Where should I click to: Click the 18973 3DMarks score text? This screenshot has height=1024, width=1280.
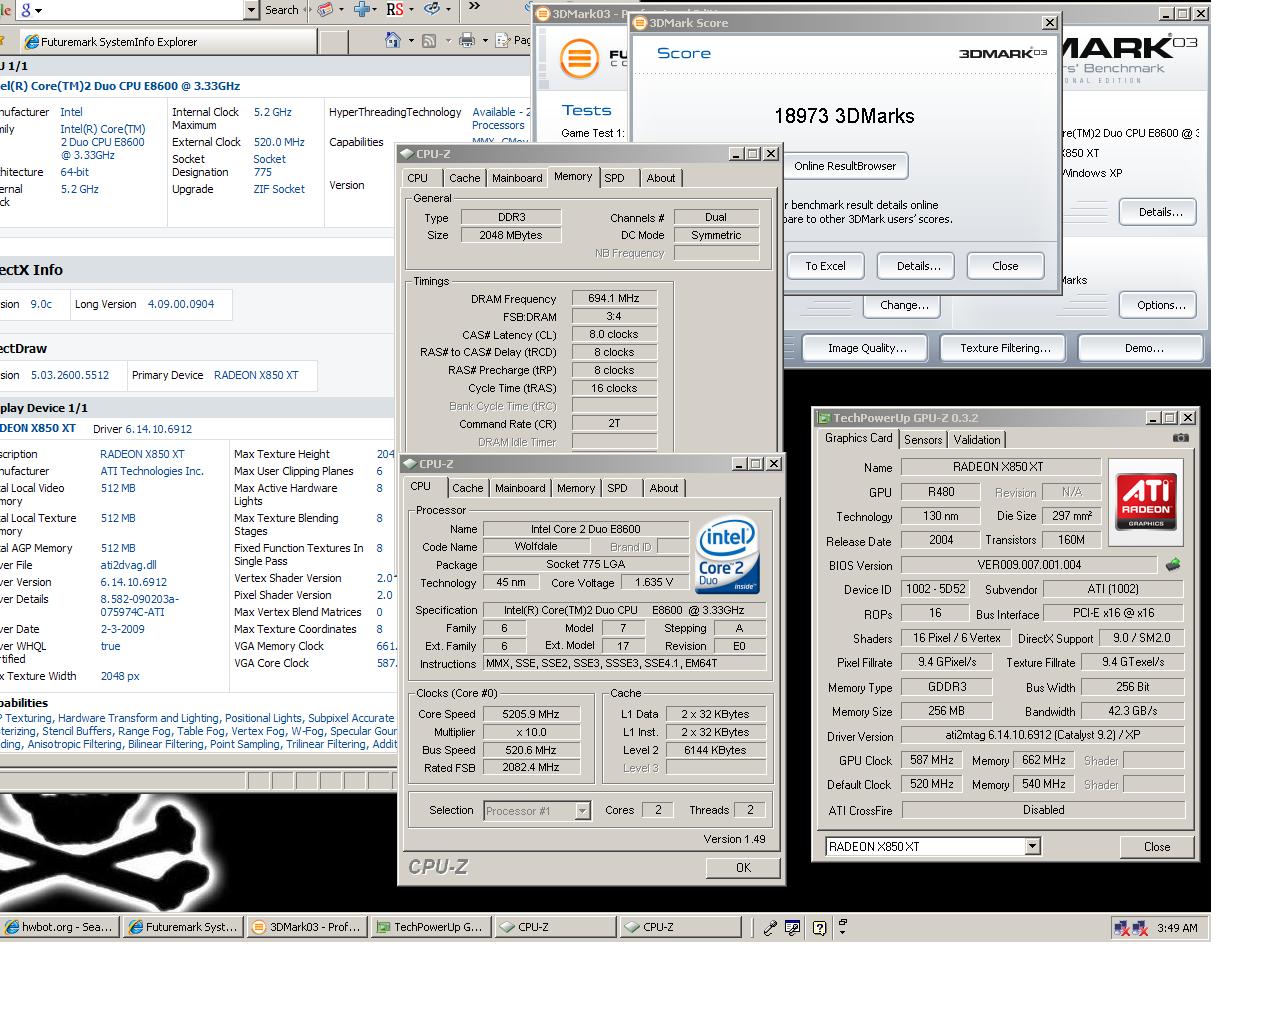click(844, 116)
